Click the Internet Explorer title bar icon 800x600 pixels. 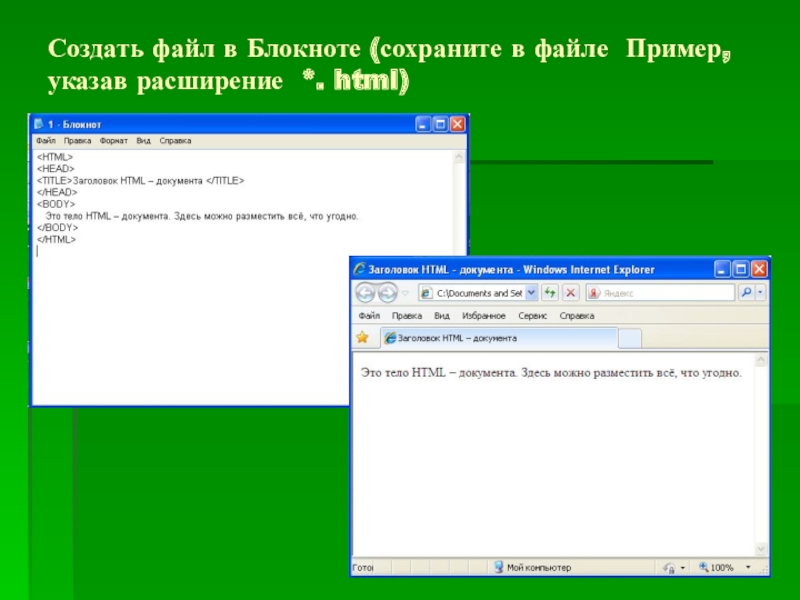(360, 269)
